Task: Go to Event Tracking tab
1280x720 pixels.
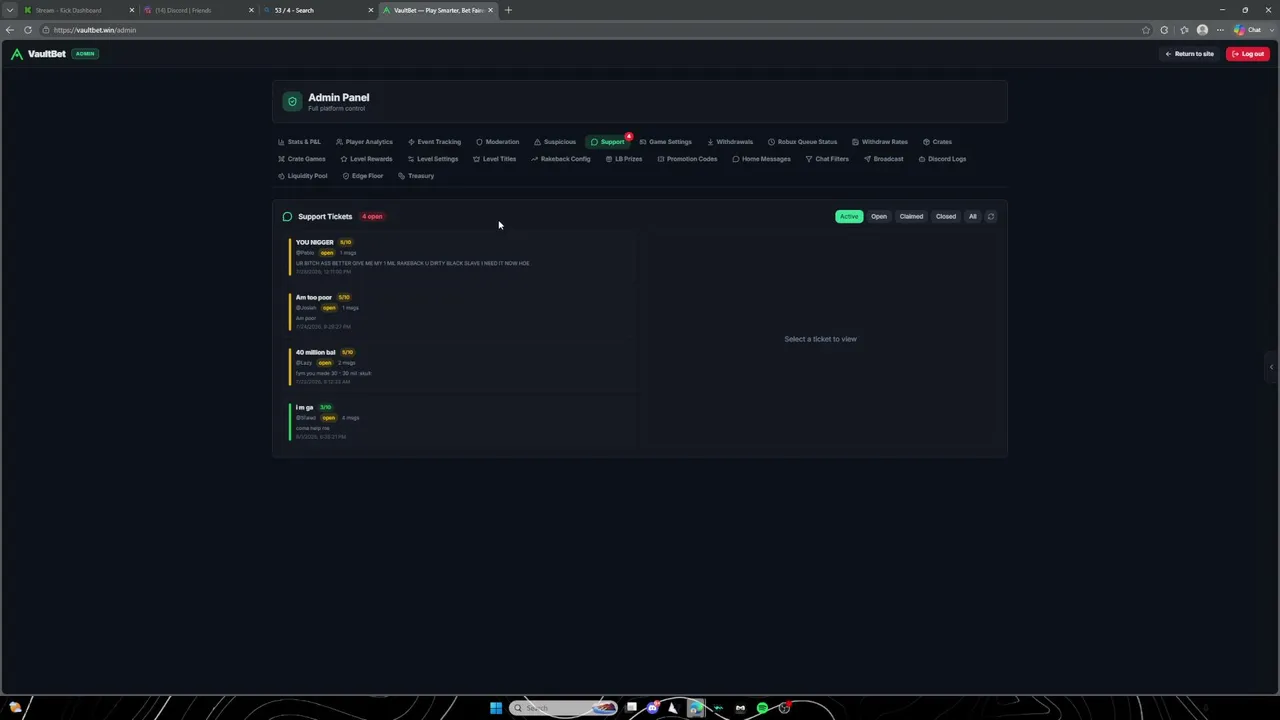Action: point(434,142)
